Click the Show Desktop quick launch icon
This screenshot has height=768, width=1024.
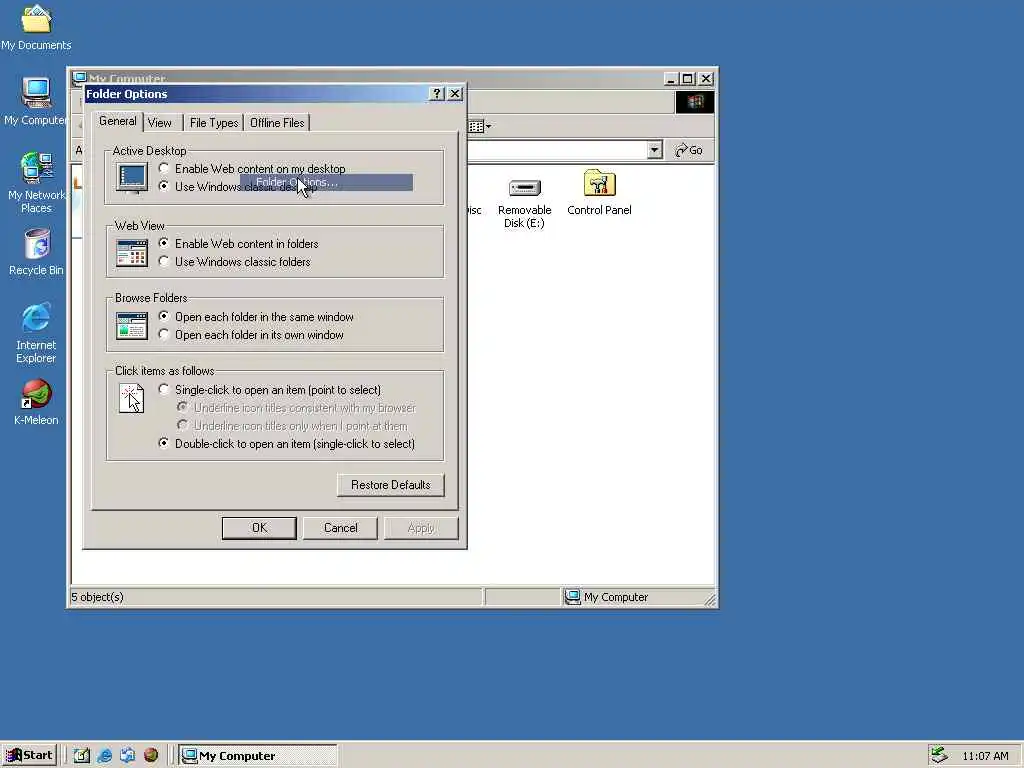click(82, 756)
